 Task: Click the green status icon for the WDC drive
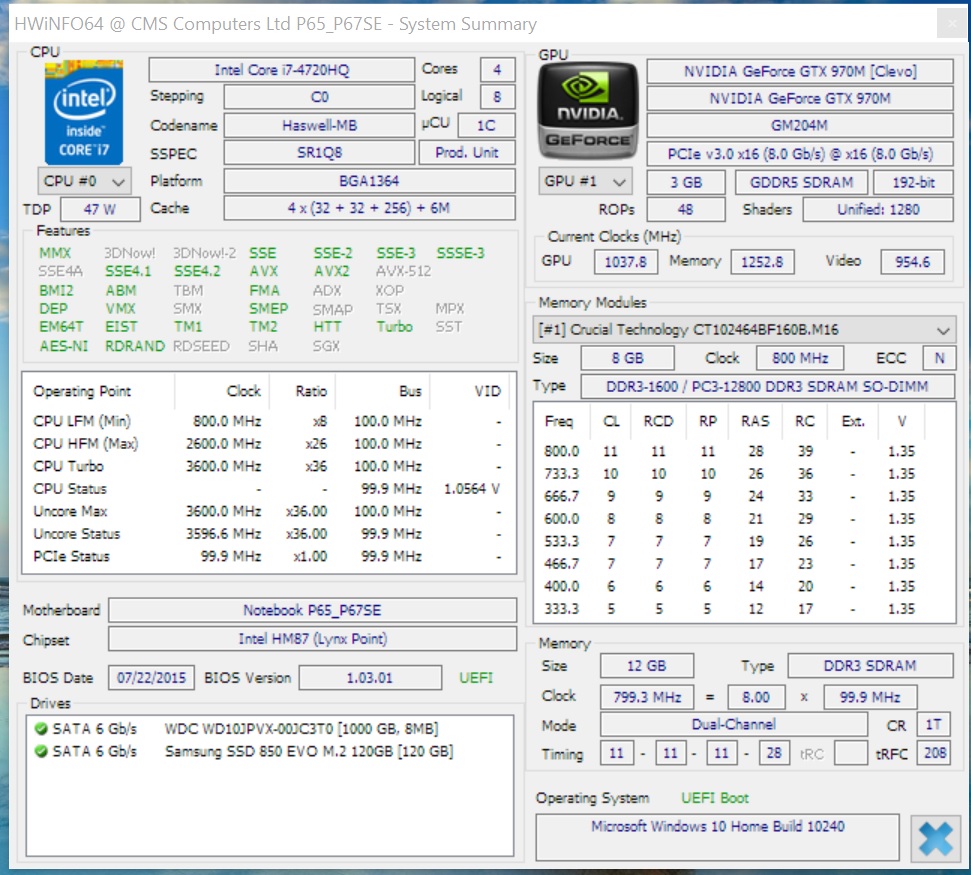click(x=41, y=729)
